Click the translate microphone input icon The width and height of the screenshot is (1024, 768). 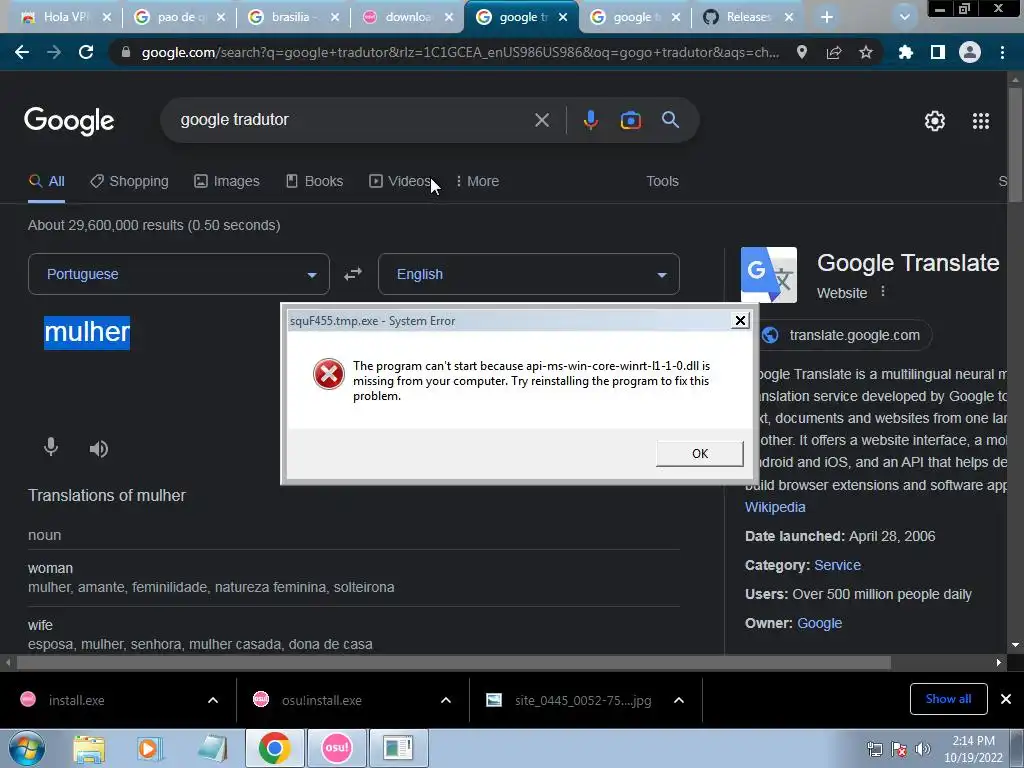pos(51,447)
